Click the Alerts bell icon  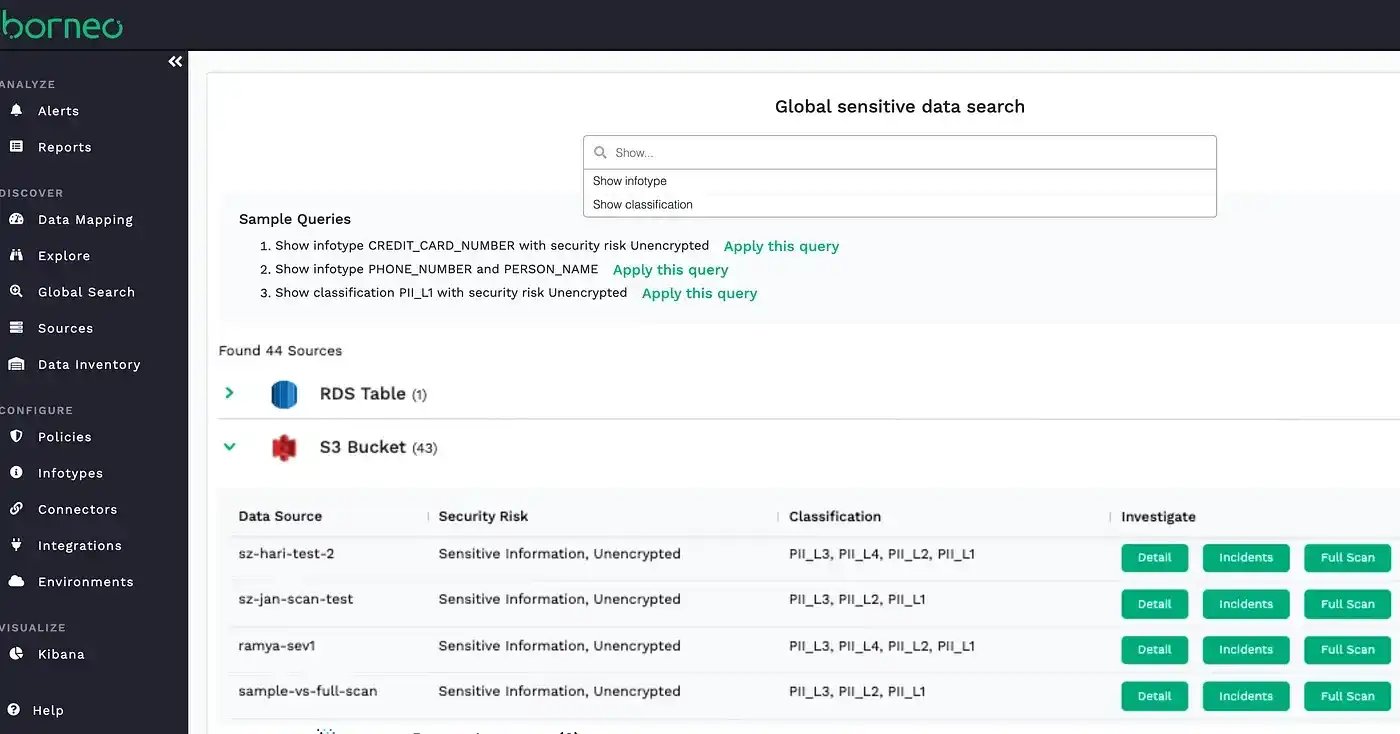click(x=16, y=111)
